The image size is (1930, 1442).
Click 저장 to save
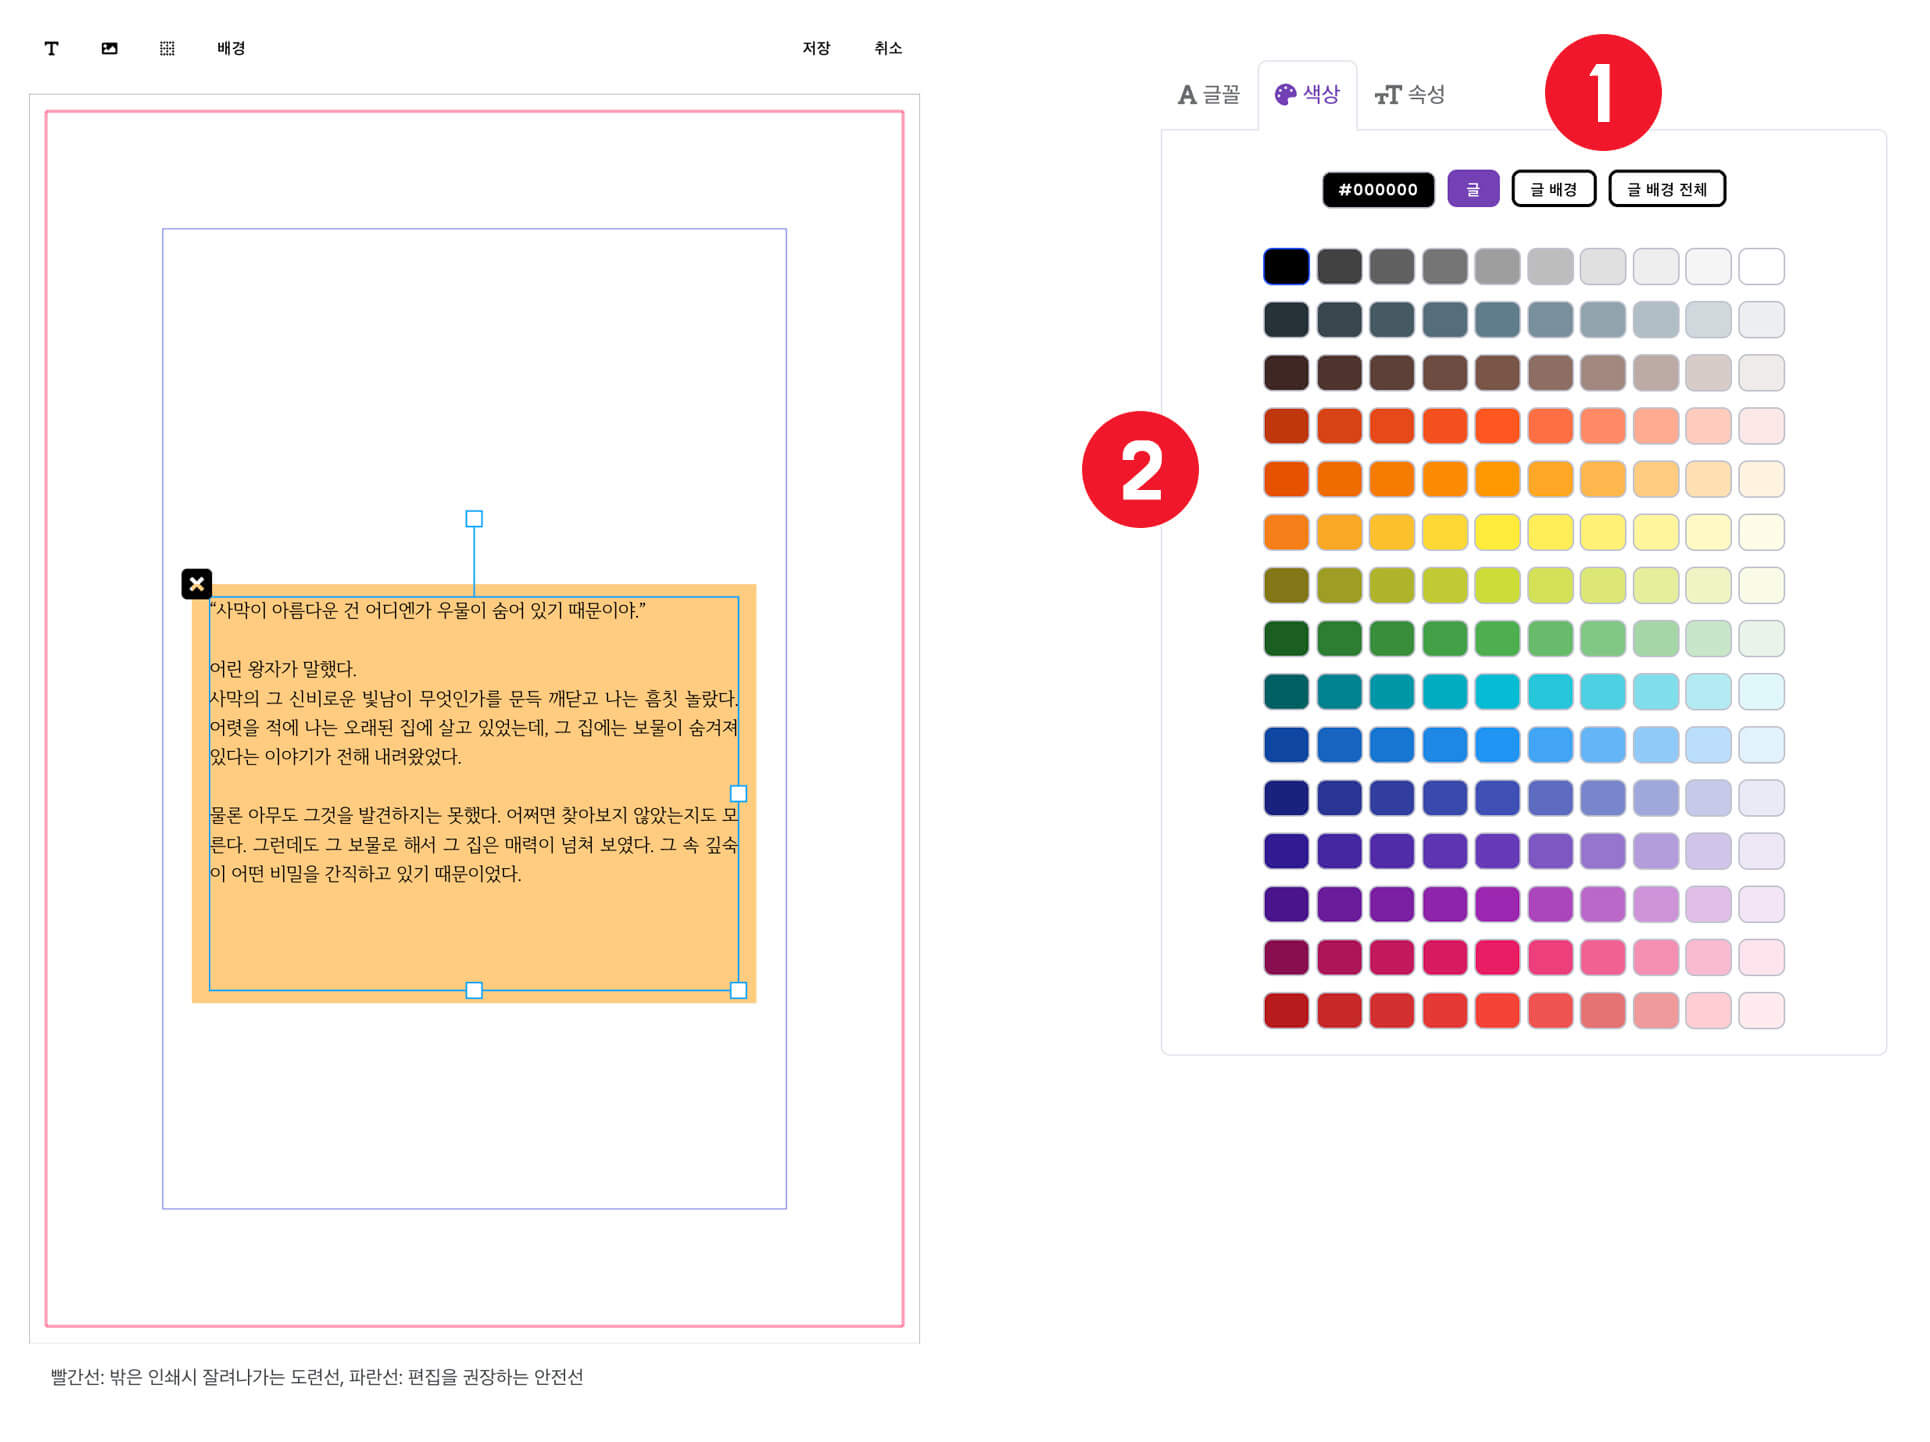(x=818, y=48)
